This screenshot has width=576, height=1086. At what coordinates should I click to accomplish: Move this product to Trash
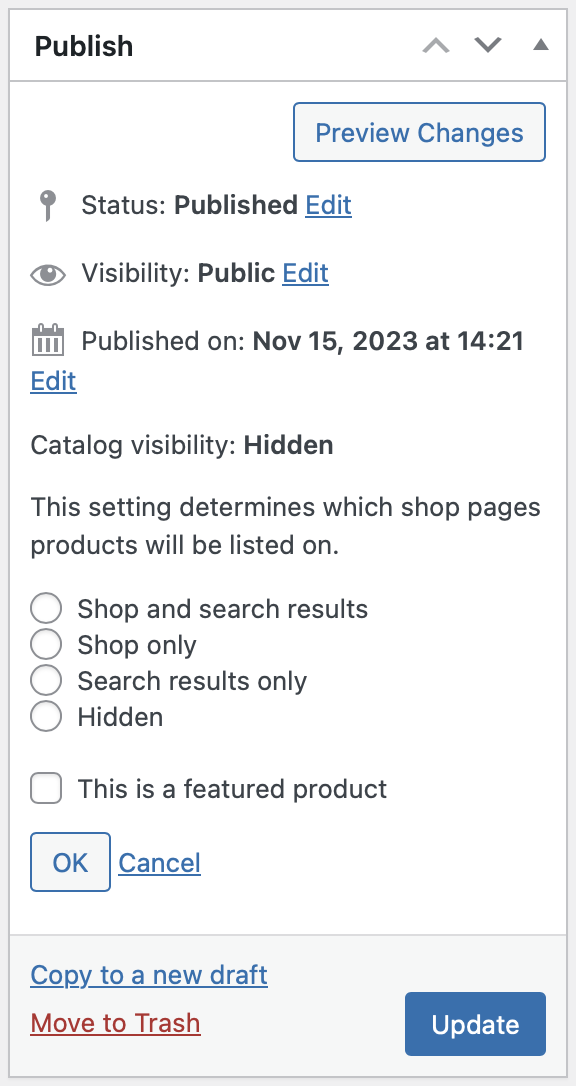pyautogui.click(x=116, y=1023)
